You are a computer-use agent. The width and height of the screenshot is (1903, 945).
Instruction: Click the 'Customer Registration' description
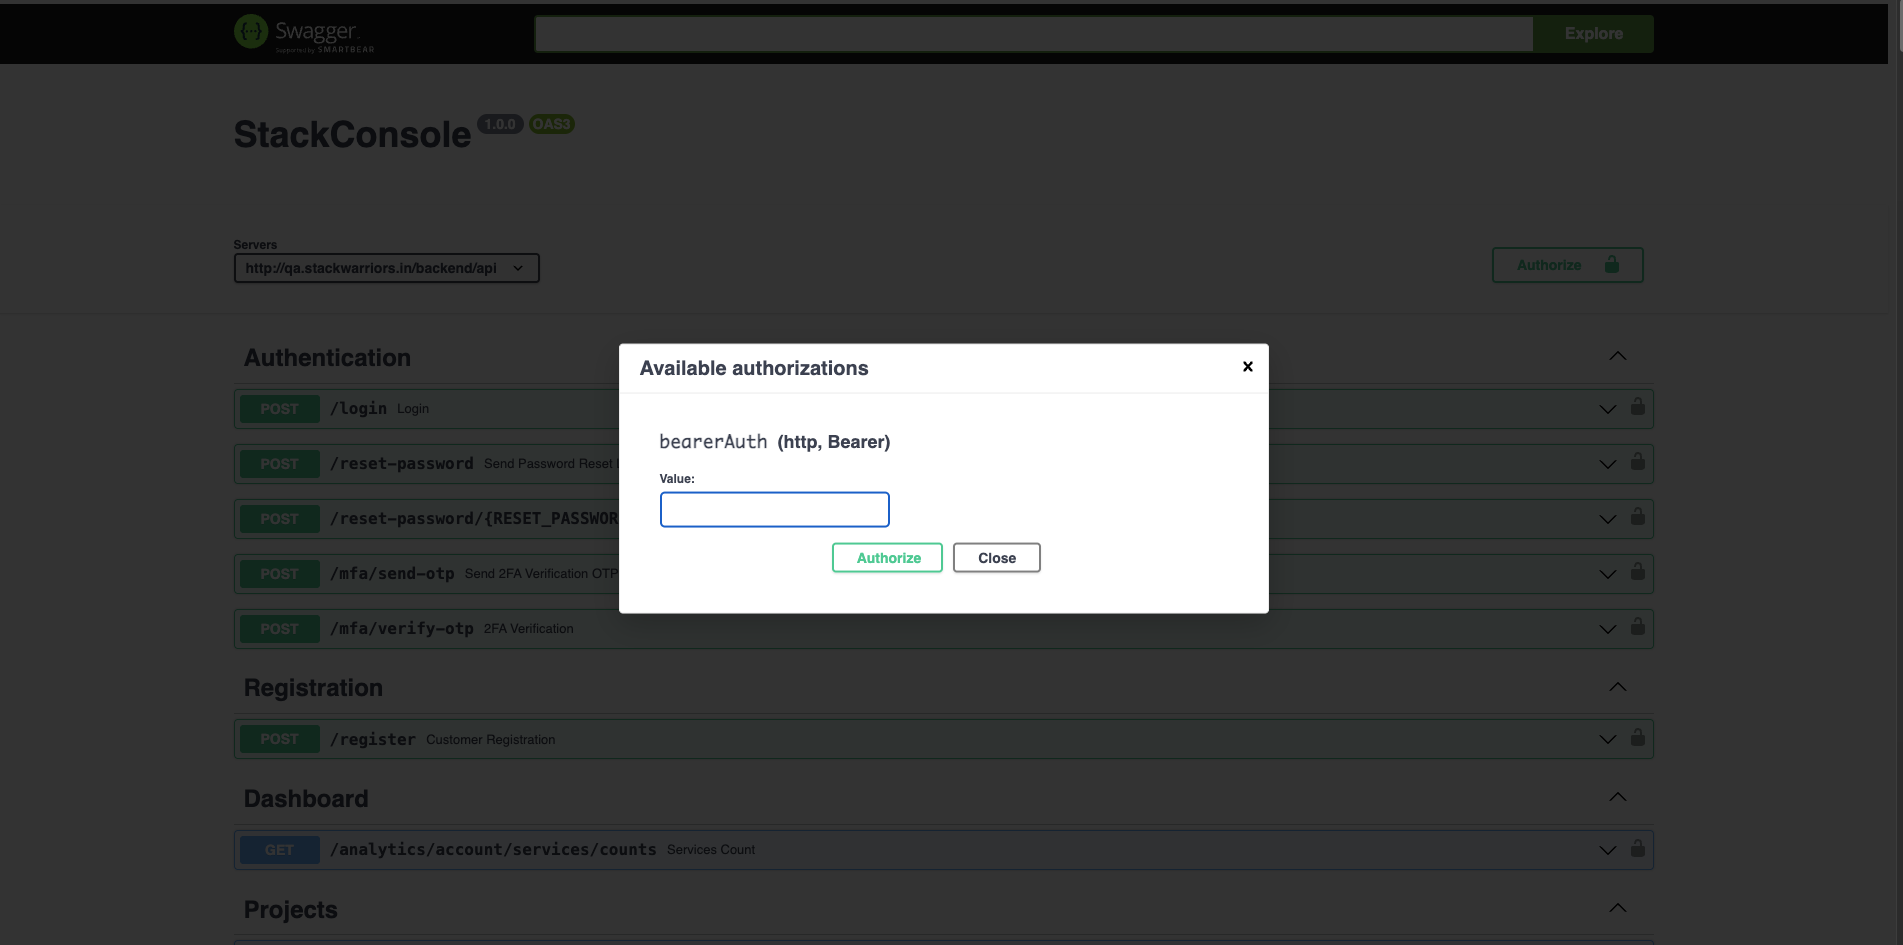pos(490,740)
